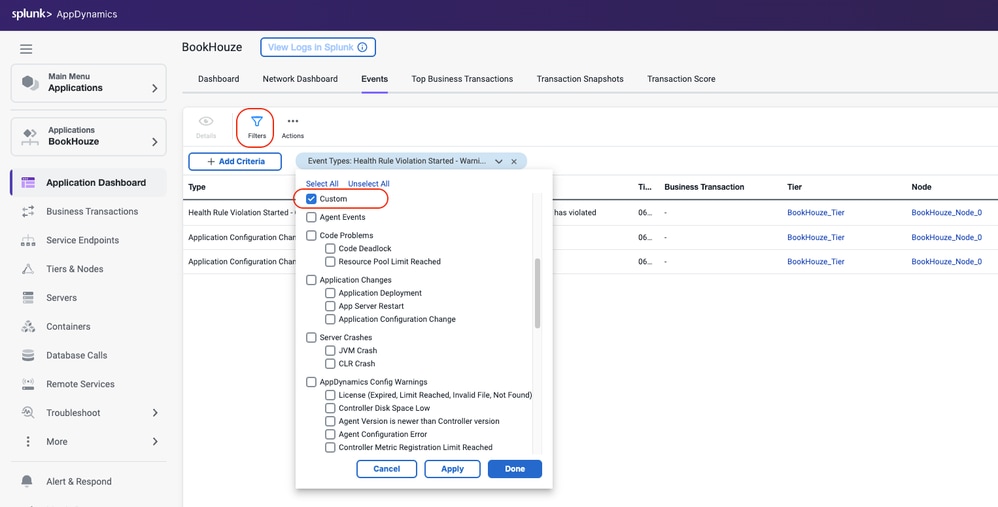Sort by the Business Transaction column header

(x=704, y=187)
